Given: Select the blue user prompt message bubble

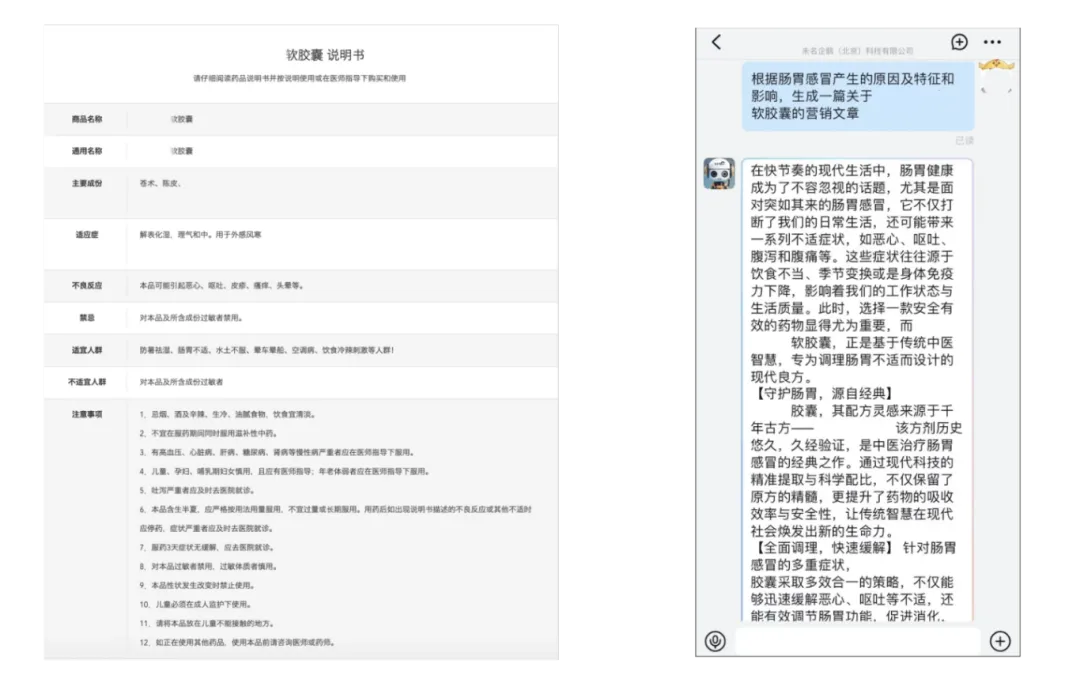Looking at the screenshot, I should point(858,96).
